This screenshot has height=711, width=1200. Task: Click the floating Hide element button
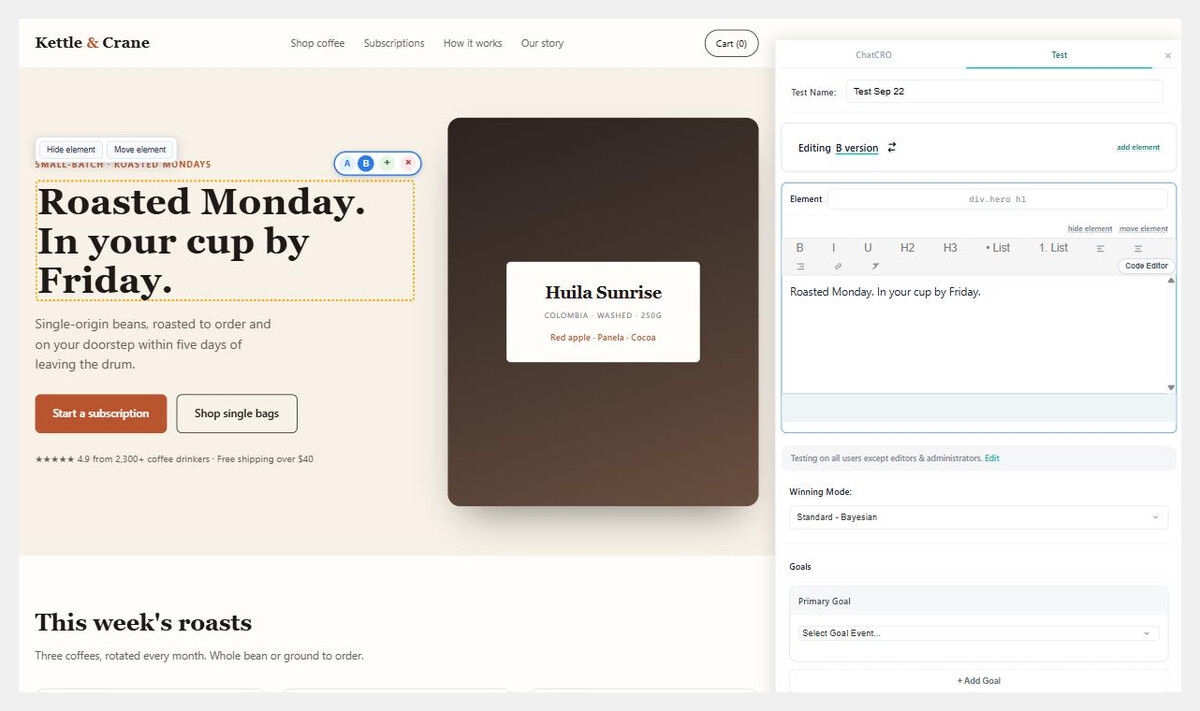pos(71,149)
